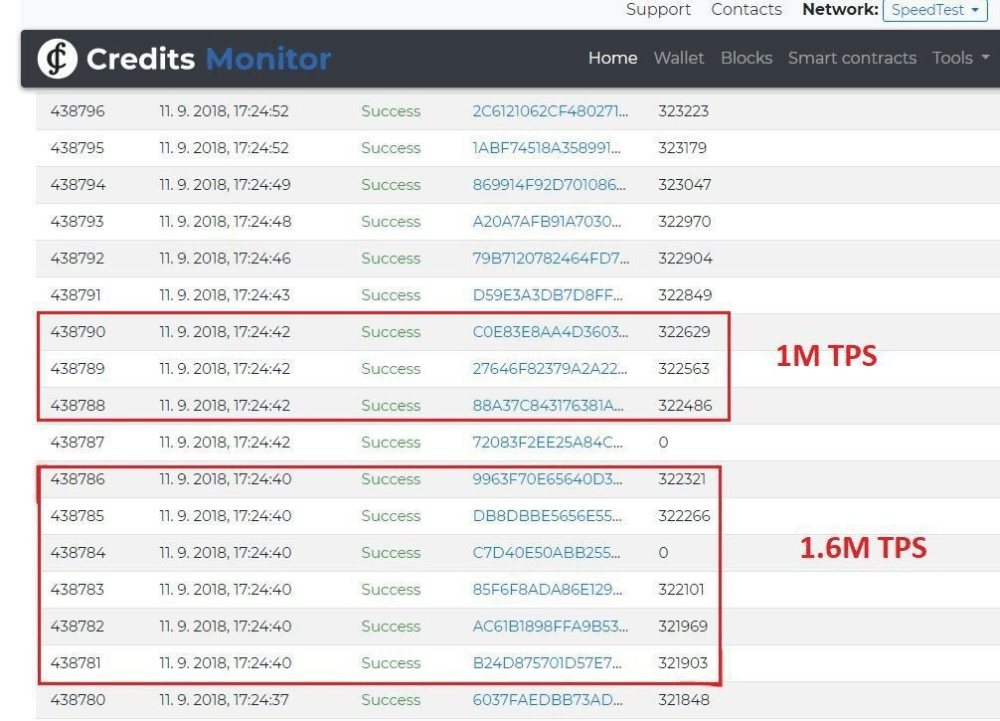
Task: Click transaction count 322486
Action: click(x=685, y=405)
